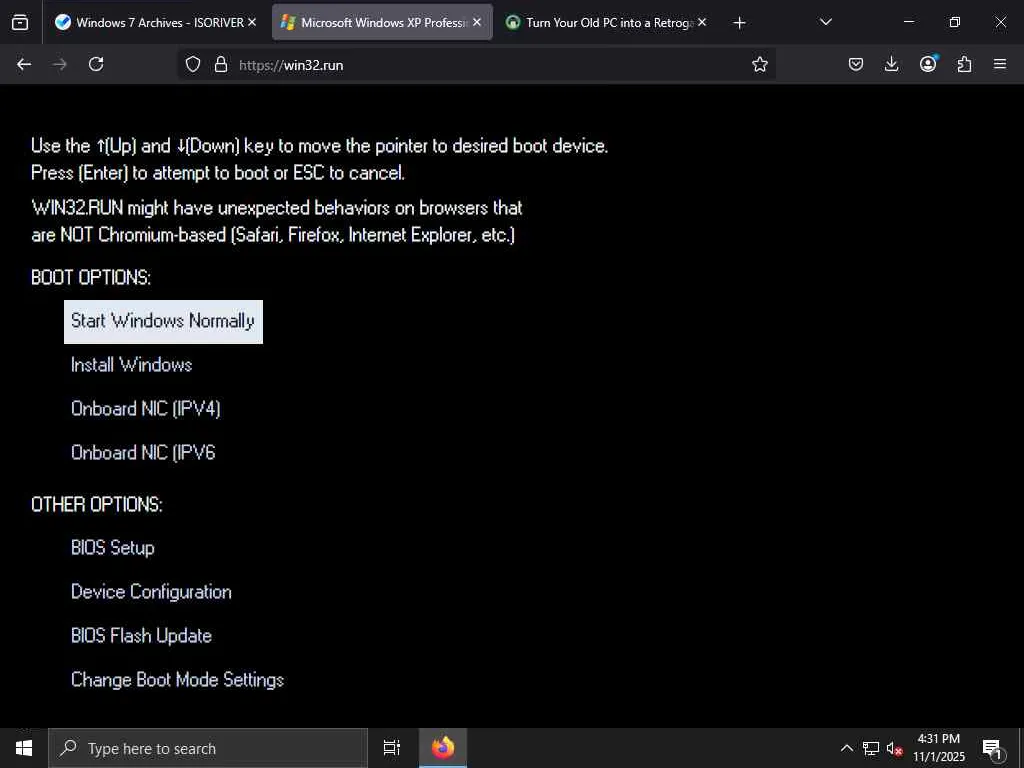Go back to the previous page
The width and height of the screenshot is (1024, 768).
[x=24, y=64]
